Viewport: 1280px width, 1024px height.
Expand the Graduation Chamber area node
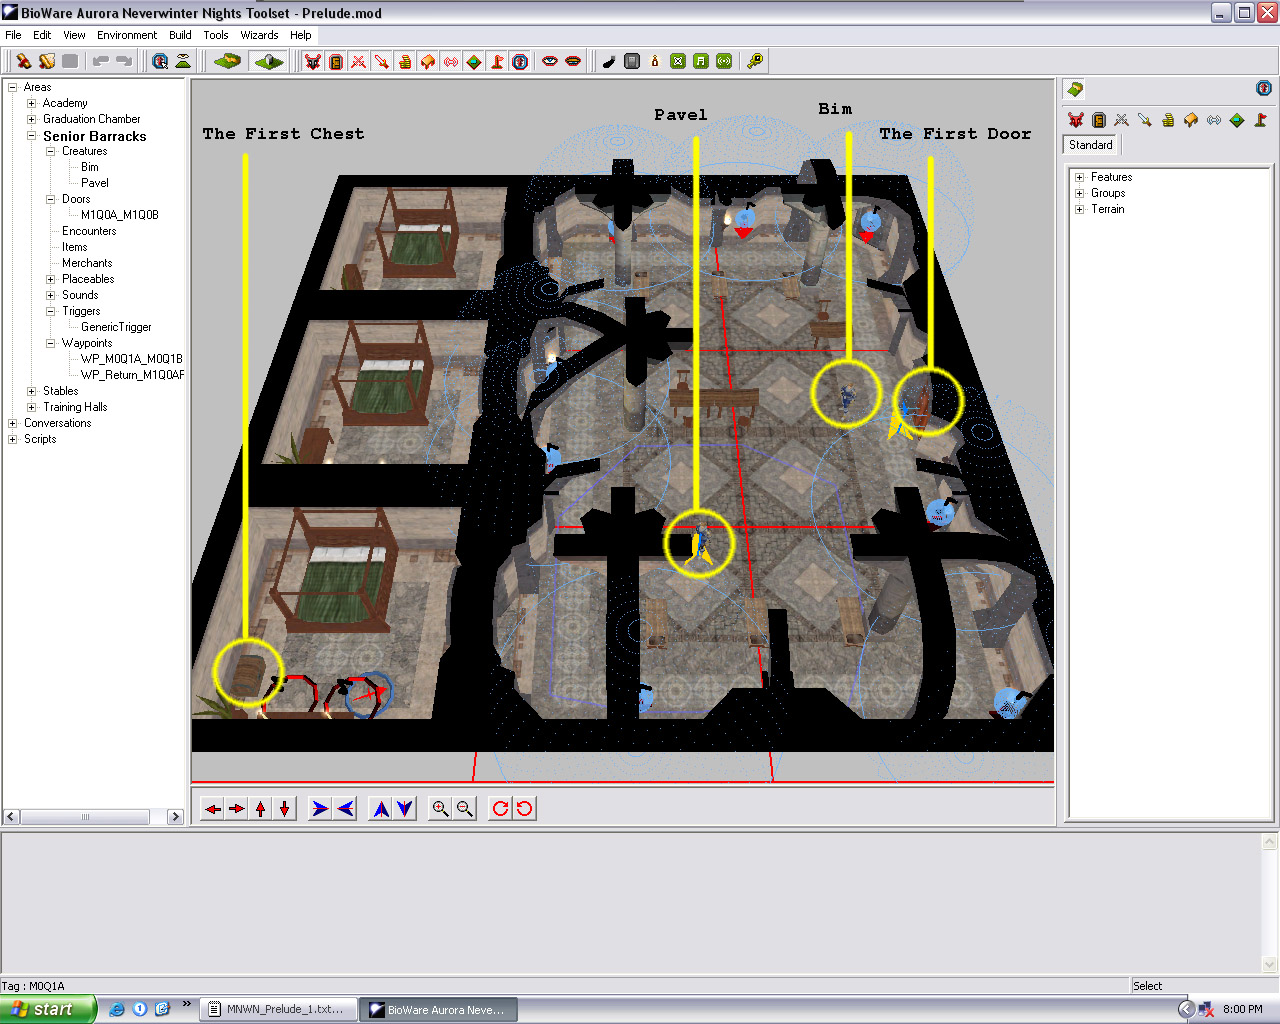coord(32,119)
